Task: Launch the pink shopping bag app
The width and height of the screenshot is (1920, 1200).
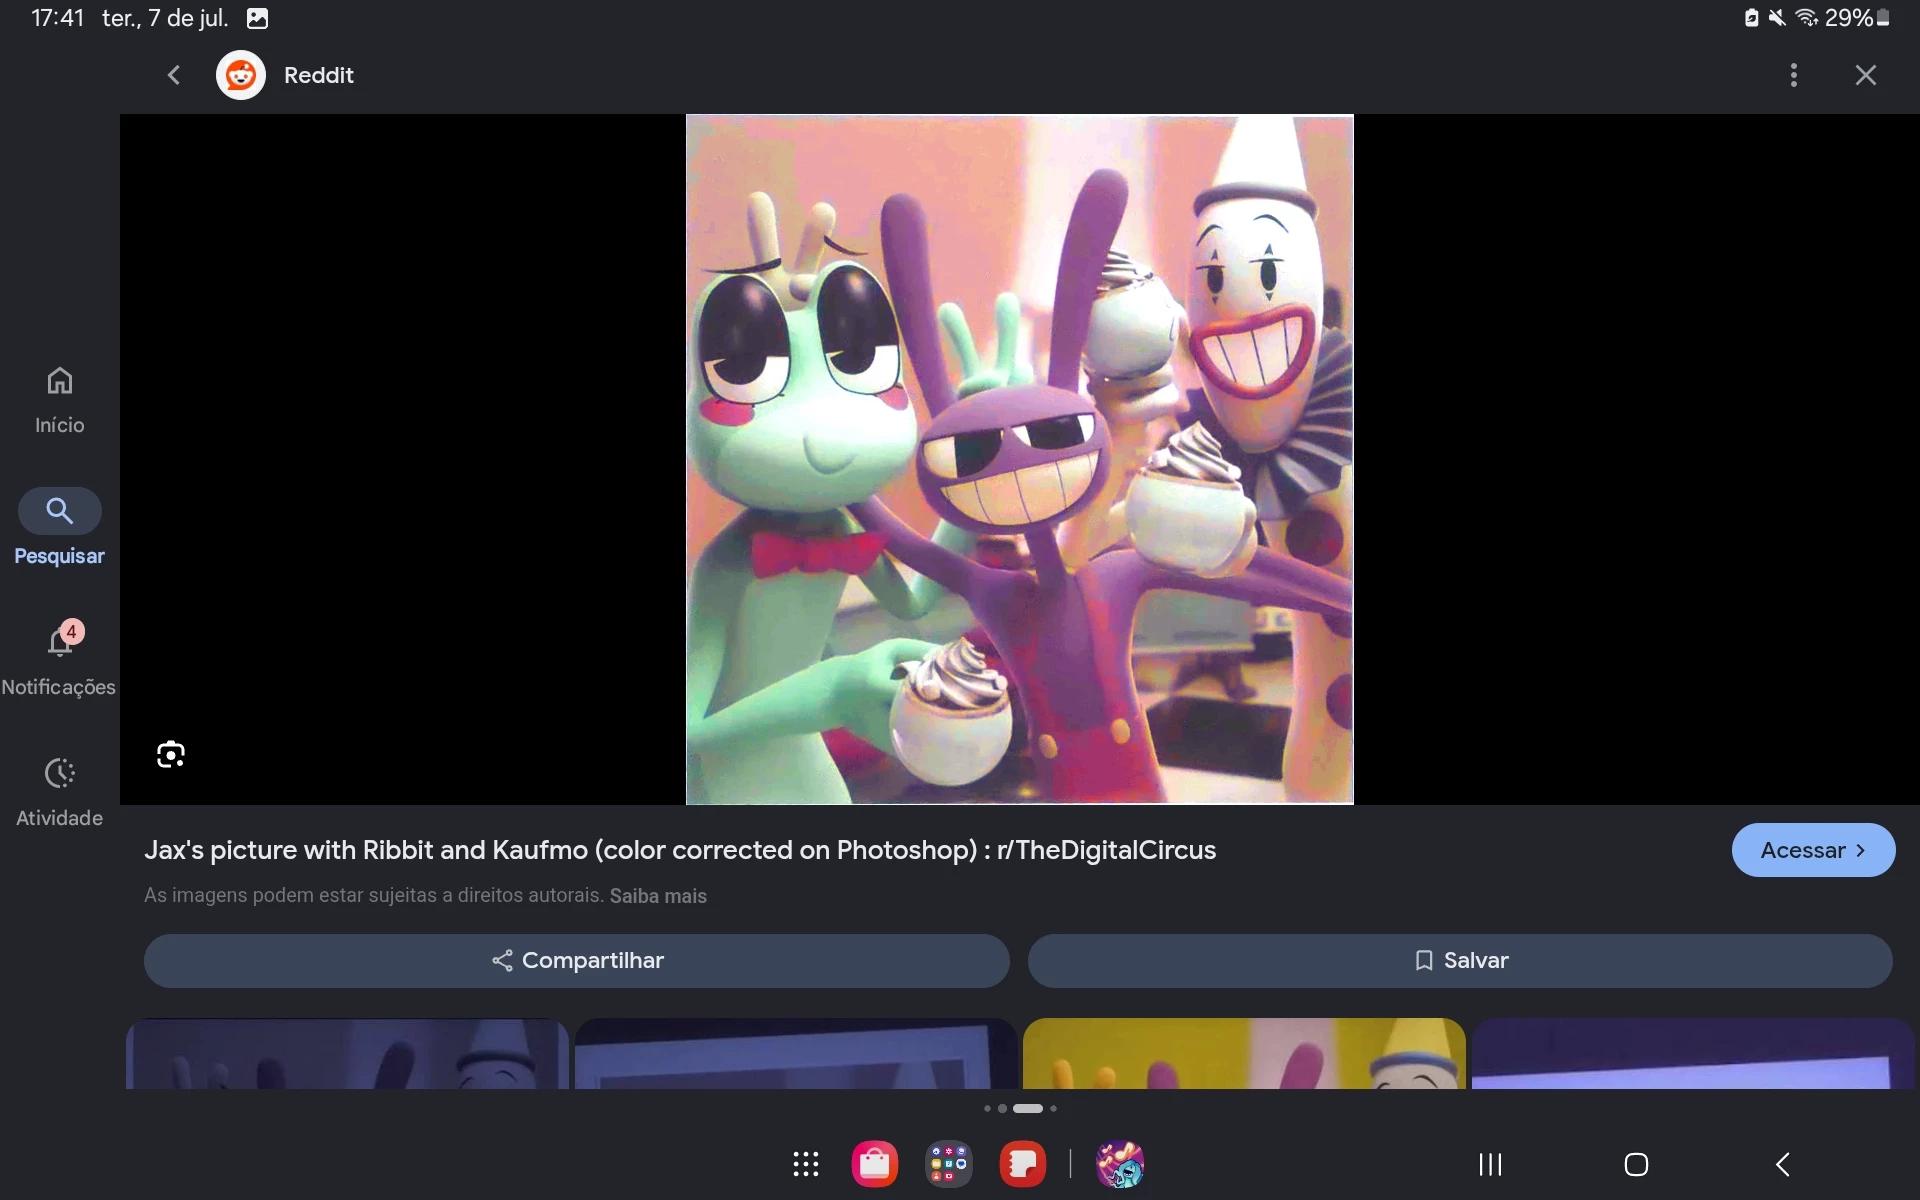Action: point(875,1164)
